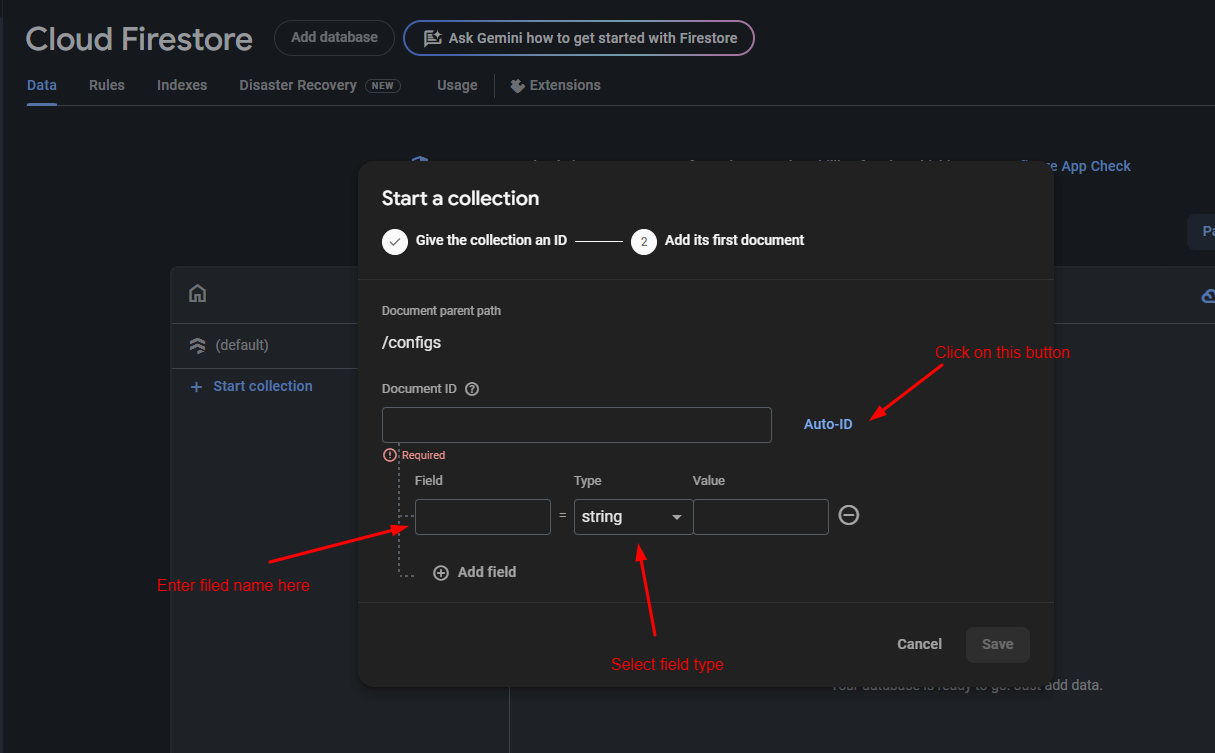The height and width of the screenshot is (753, 1215).
Task: Switch to the Rules tab
Action: (107, 85)
